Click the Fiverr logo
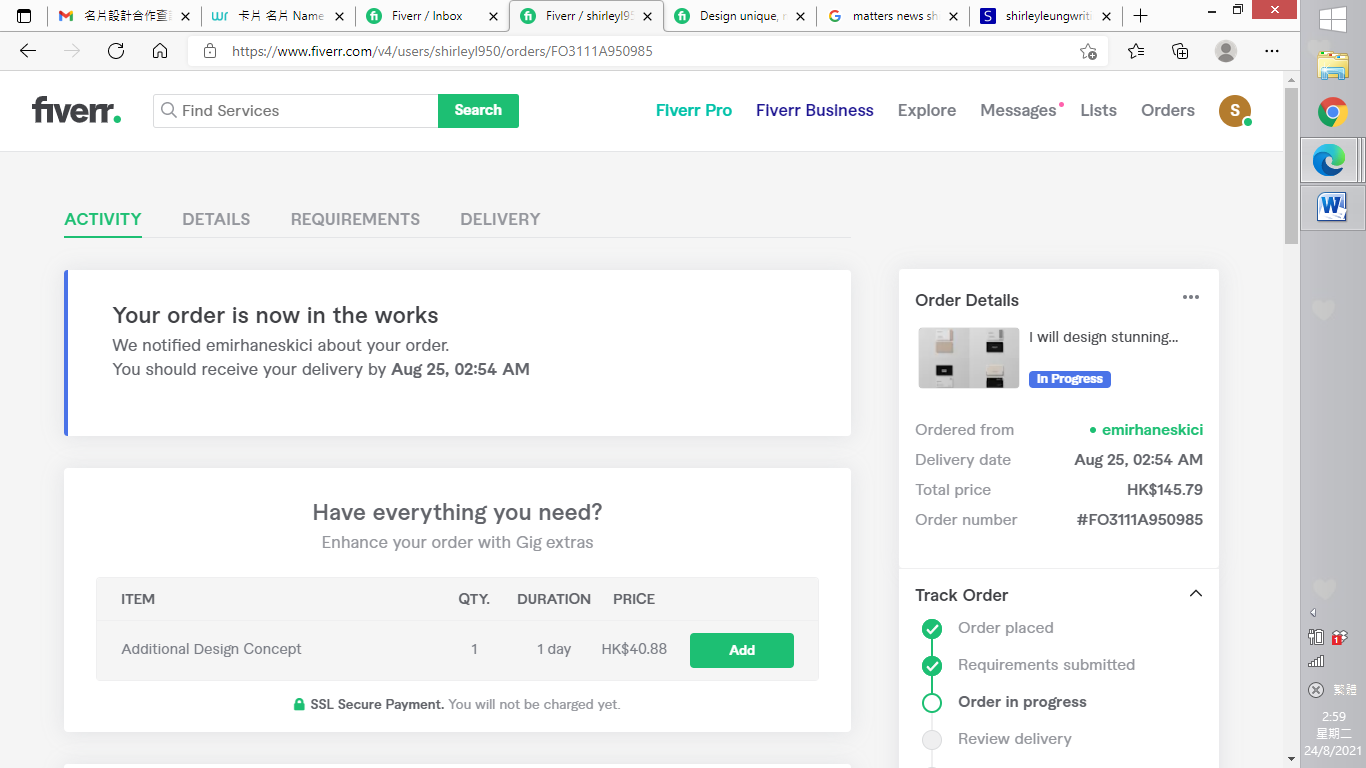This screenshot has width=1366, height=768. click(x=76, y=110)
